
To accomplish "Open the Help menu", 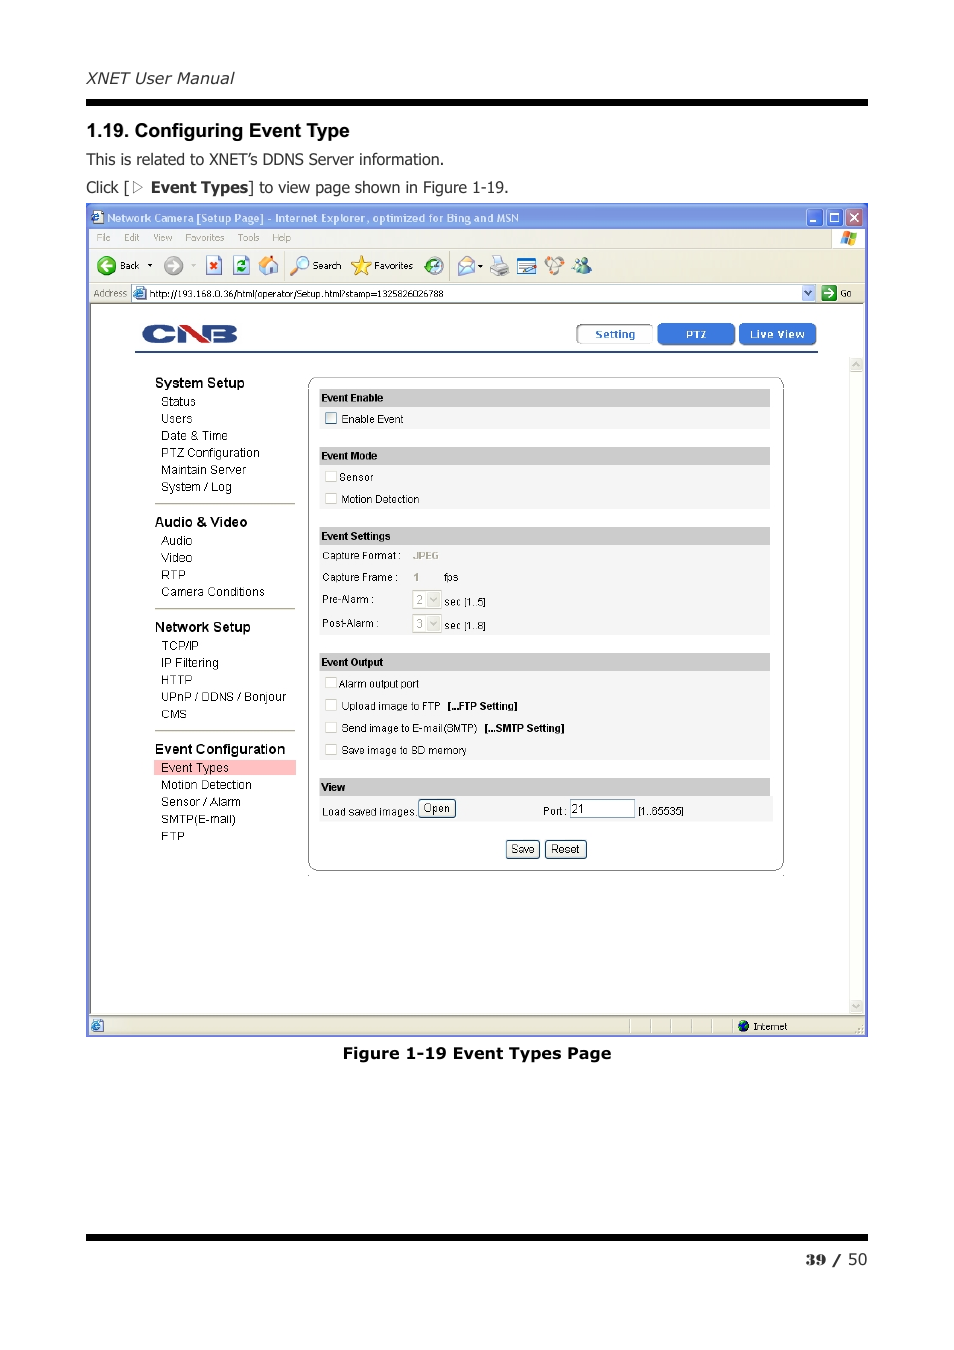I will (282, 238).
